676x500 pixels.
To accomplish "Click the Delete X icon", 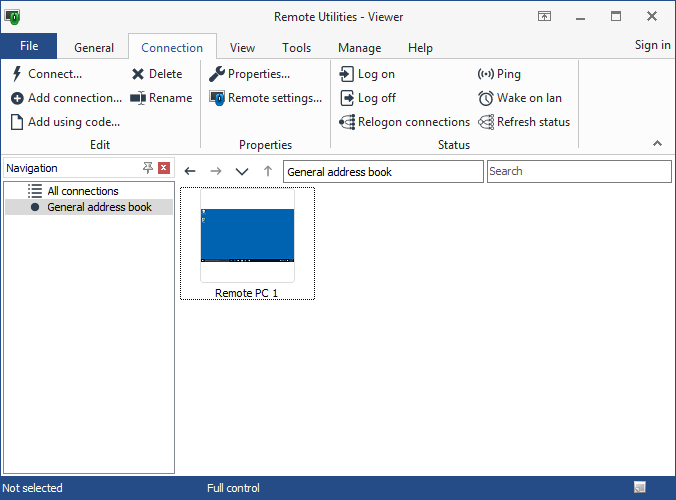I will pos(138,74).
